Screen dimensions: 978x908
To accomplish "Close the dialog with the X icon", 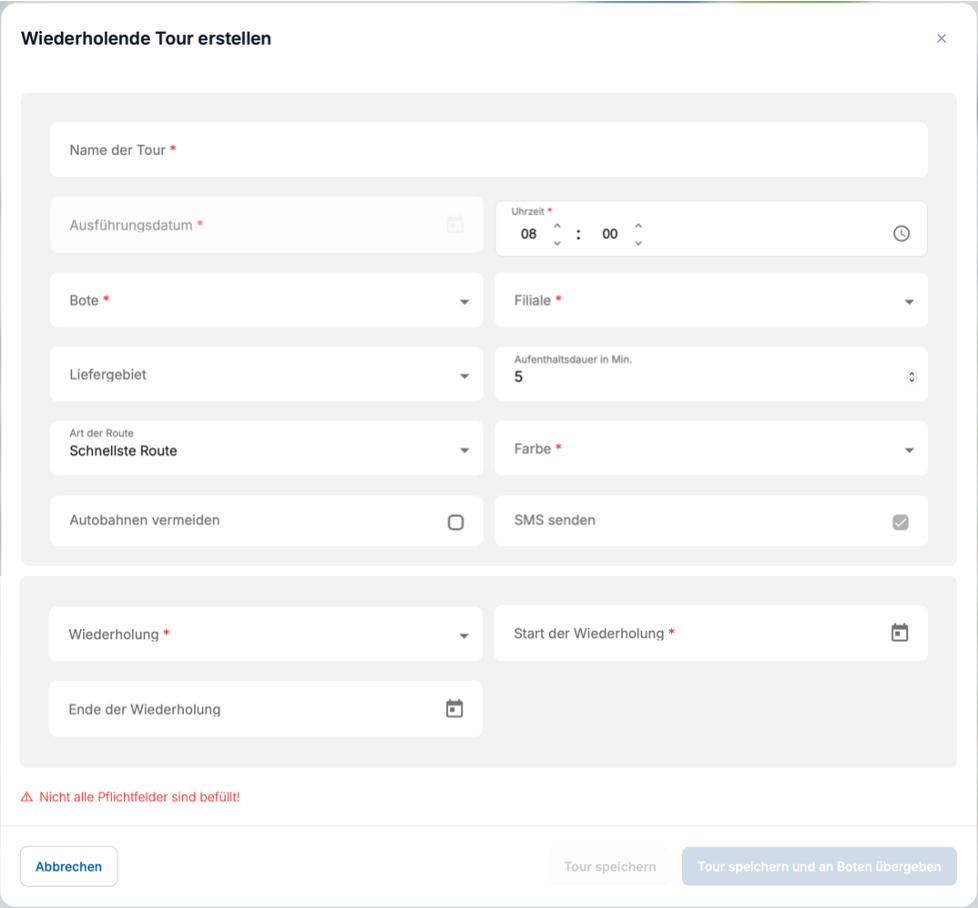I will [941, 39].
